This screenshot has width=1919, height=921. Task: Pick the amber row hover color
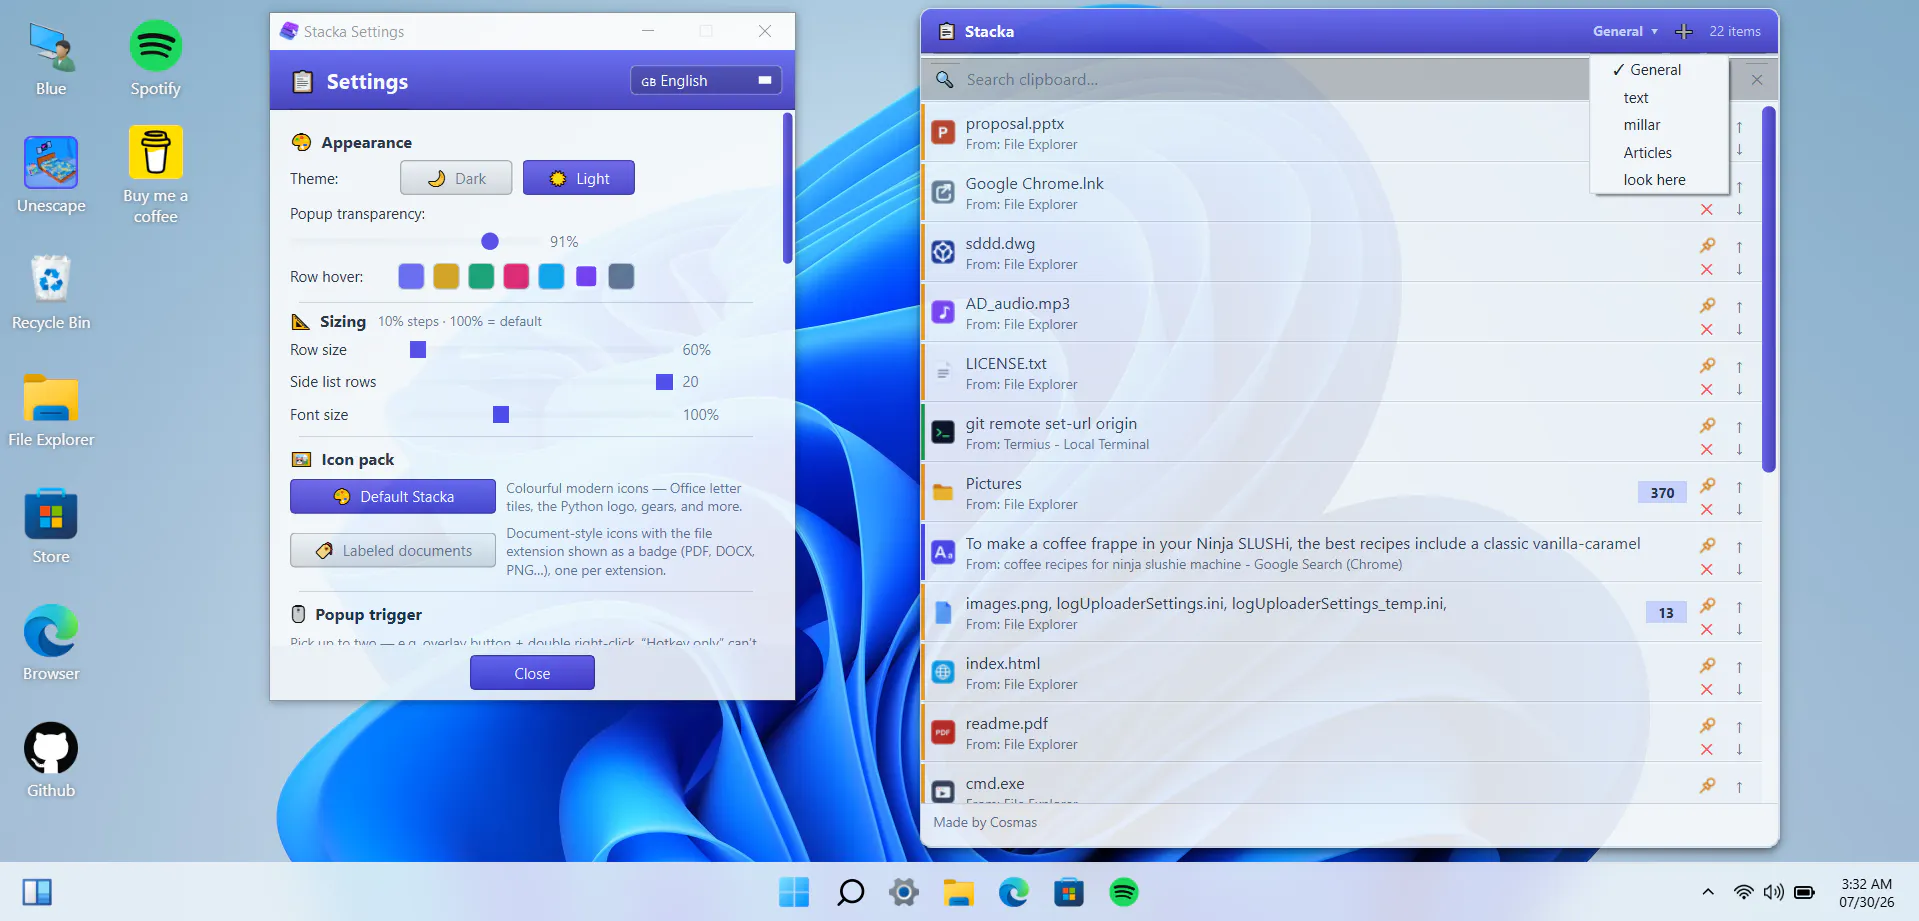pyautogui.click(x=446, y=276)
